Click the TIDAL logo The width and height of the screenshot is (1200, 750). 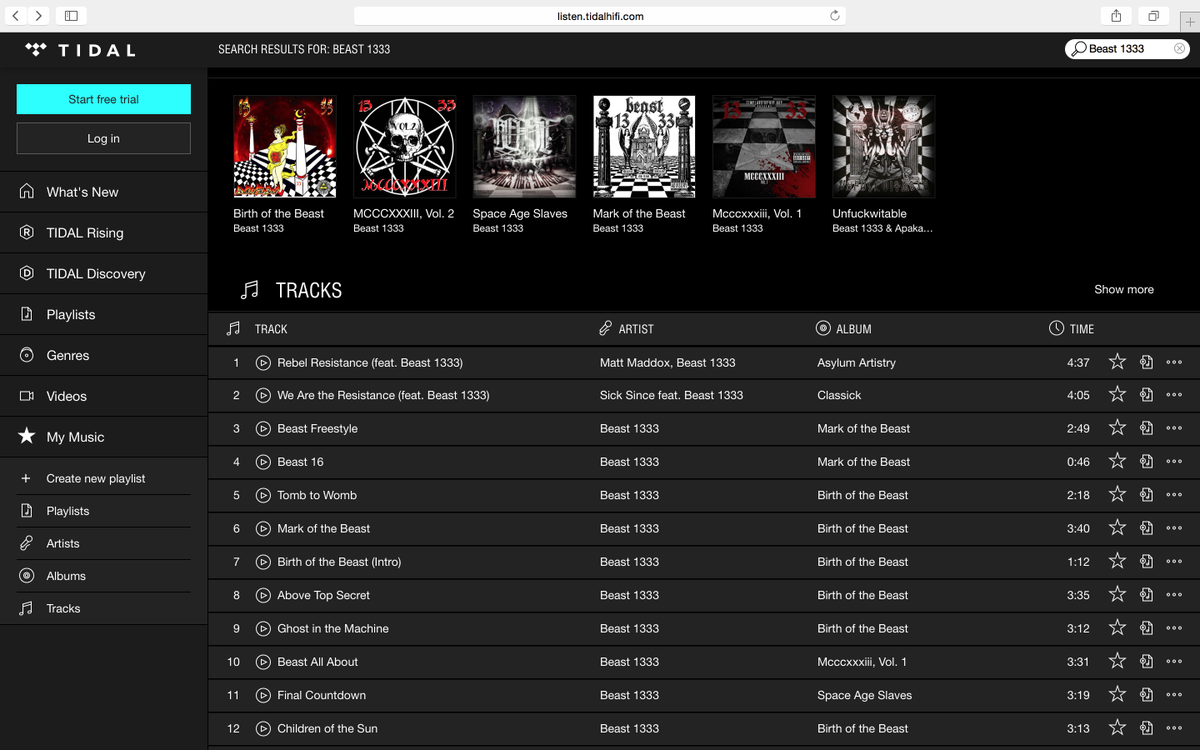[x=80, y=50]
